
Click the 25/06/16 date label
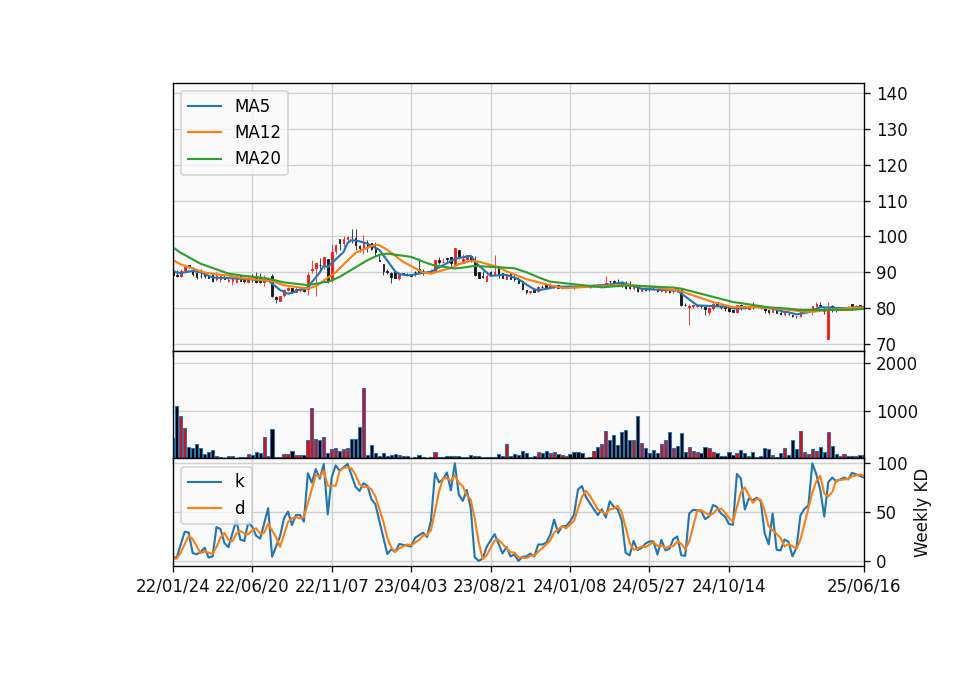point(864,587)
